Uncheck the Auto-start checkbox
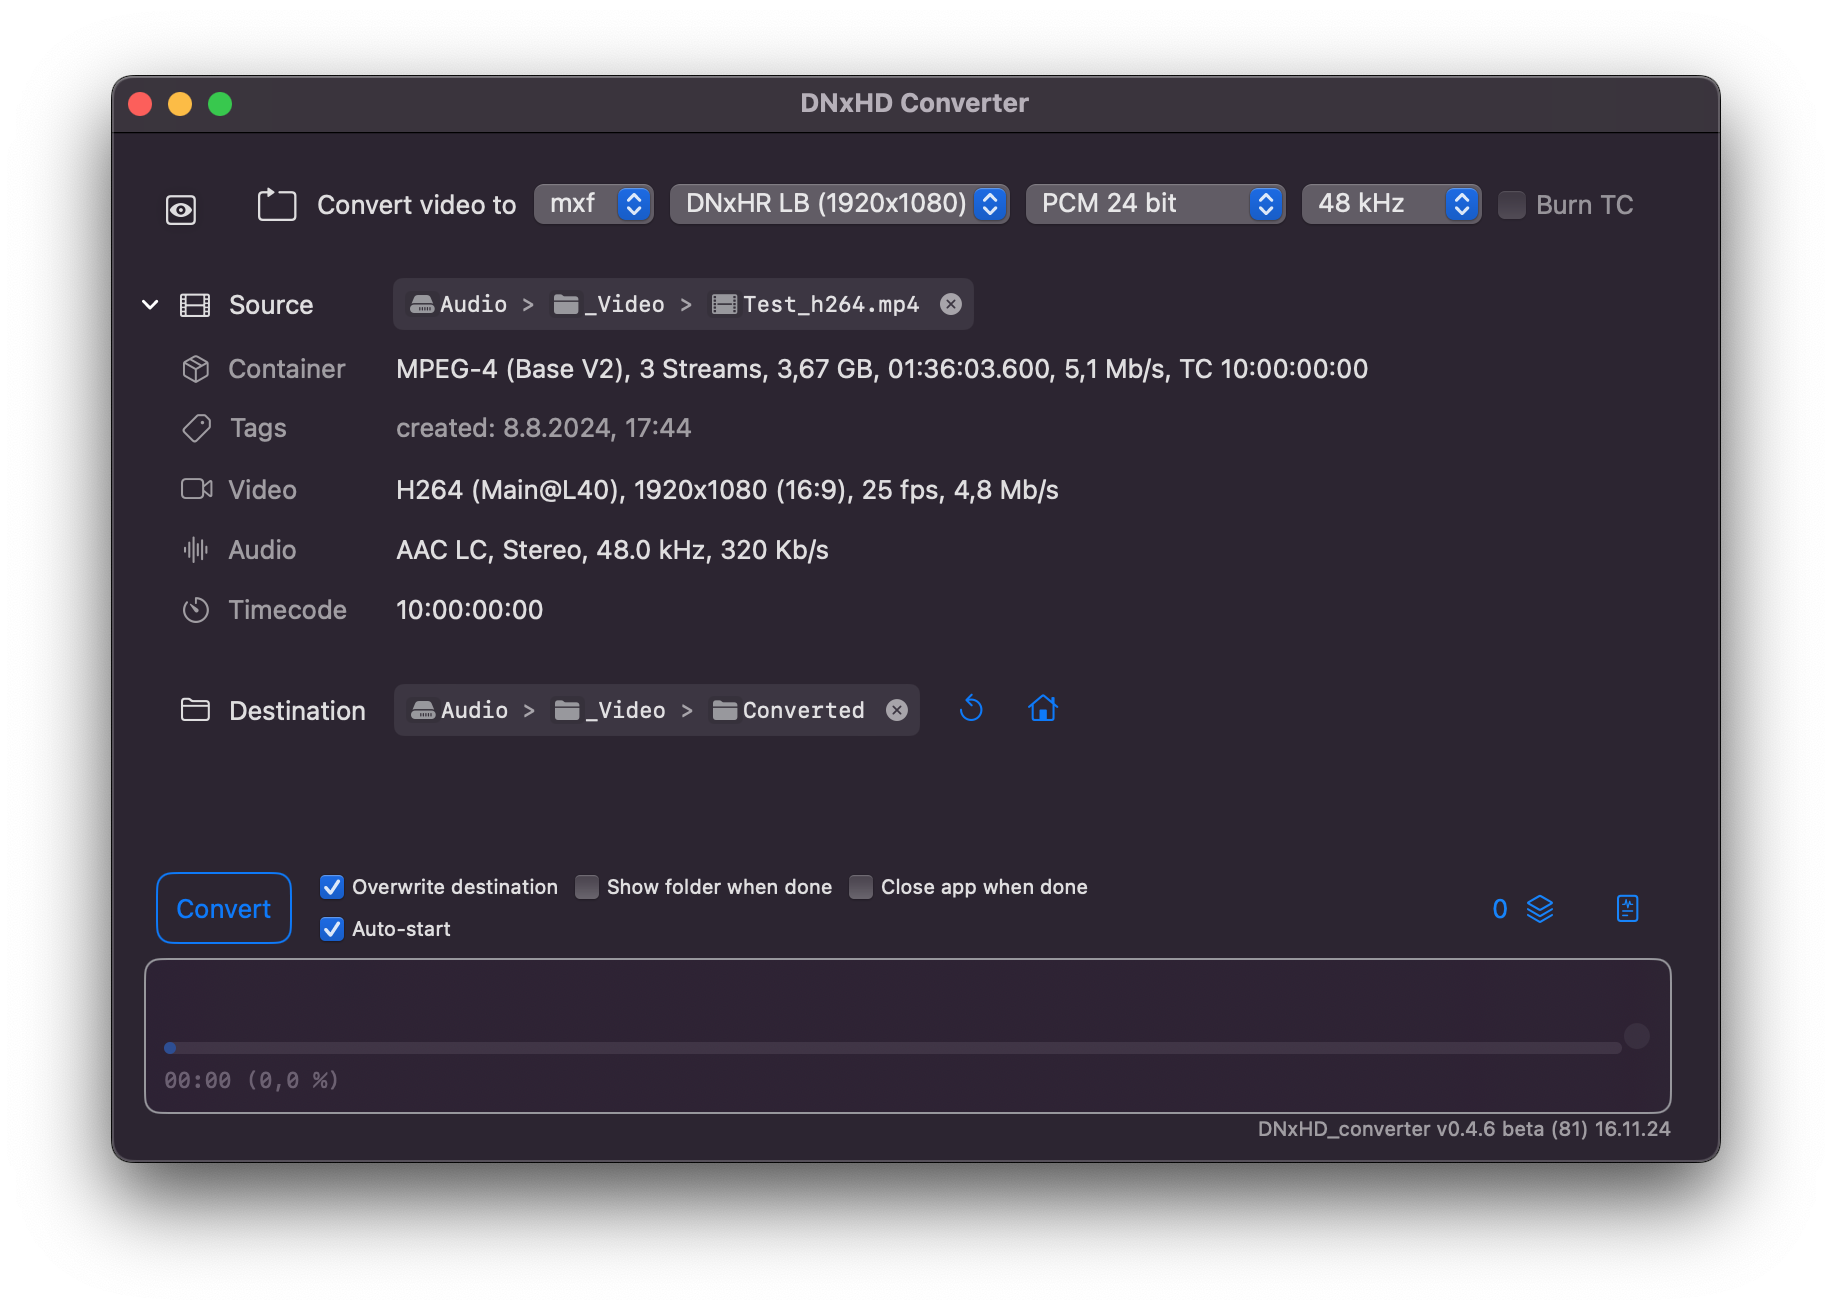The height and width of the screenshot is (1310, 1832). coord(332,929)
